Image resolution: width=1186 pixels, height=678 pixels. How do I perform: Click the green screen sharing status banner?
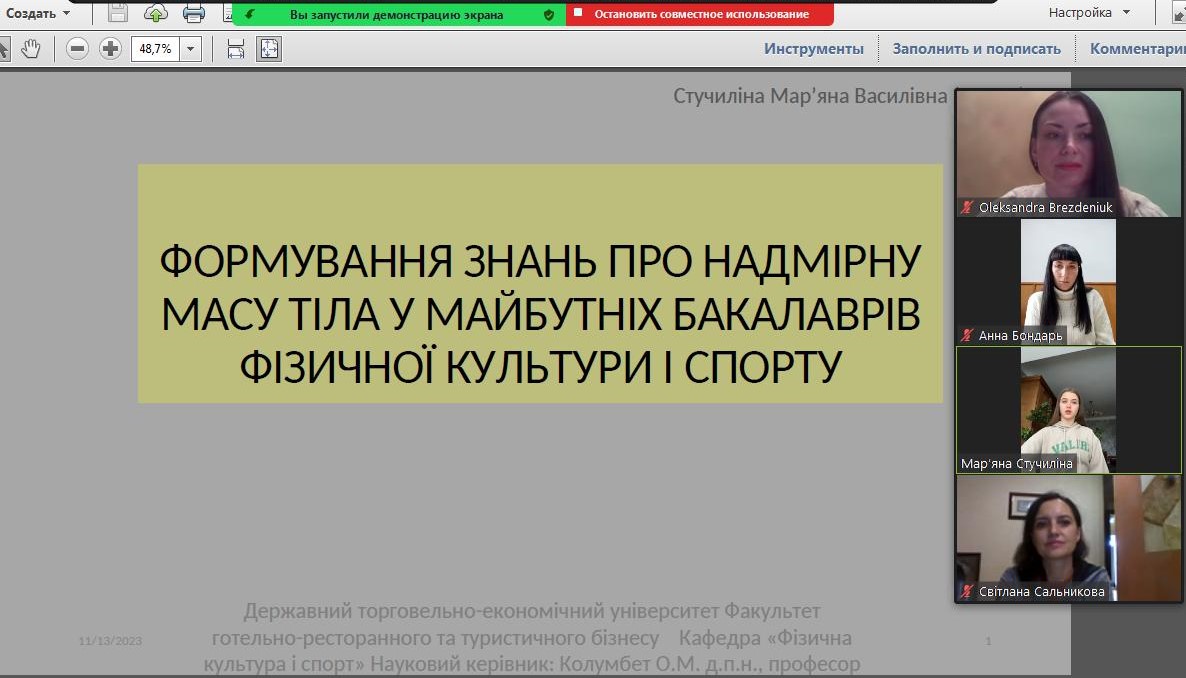coord(398,14)
